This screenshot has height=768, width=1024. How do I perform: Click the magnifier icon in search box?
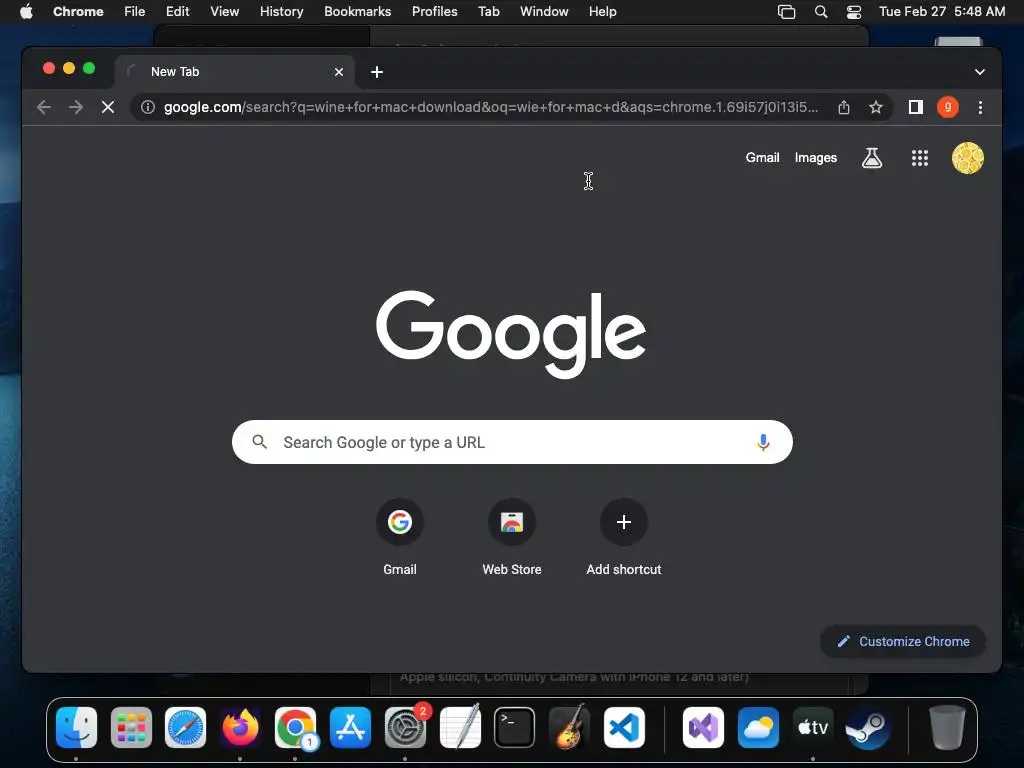(x=259, y=442)
